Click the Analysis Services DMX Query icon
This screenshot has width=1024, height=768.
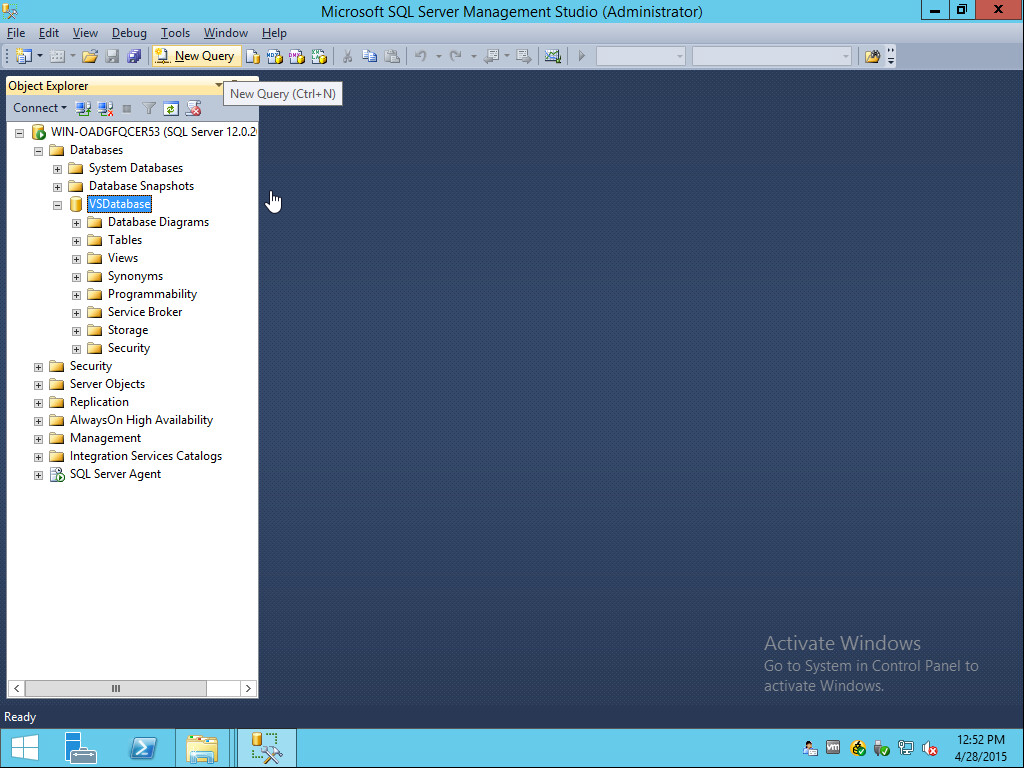296,57
